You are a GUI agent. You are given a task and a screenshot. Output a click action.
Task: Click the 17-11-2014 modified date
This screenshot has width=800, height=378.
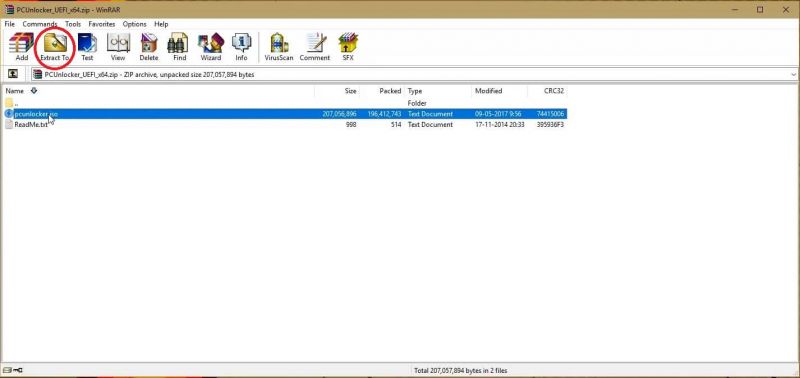pyautogui.click(x=499, y=124)
